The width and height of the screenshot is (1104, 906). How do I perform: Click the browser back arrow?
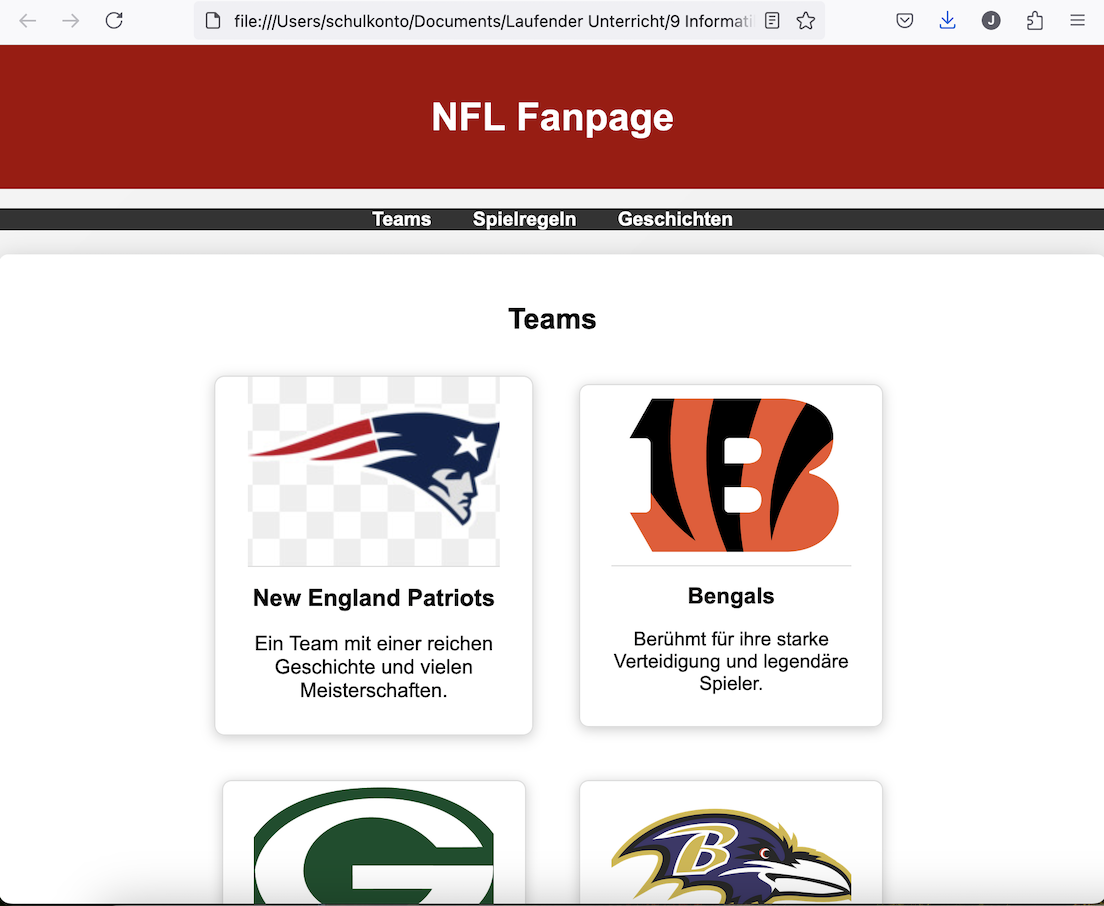(x=27, y=21)
